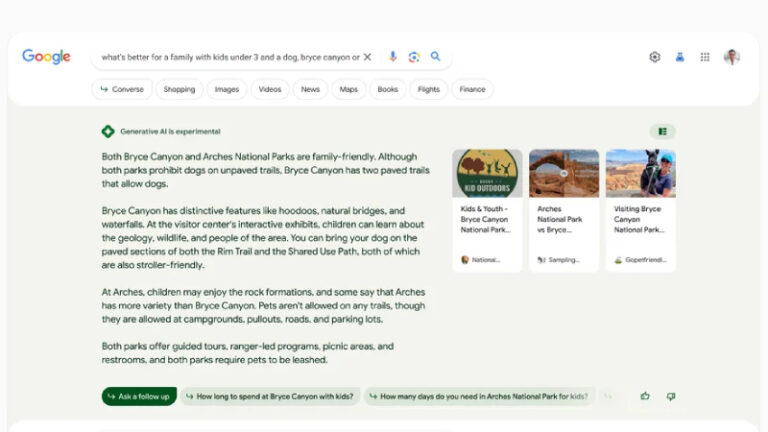Switch to the Shopping filter

[x=179, y=89]
